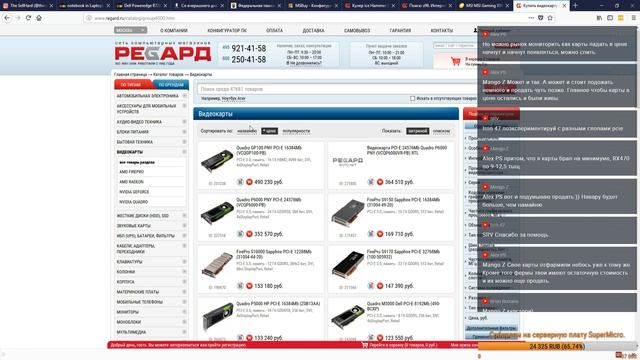Image resolution: width=640 pixels, height=360 pixels.
Task: Compare icon next to 153 180 руб. price
Action: [x=240, y=286]
